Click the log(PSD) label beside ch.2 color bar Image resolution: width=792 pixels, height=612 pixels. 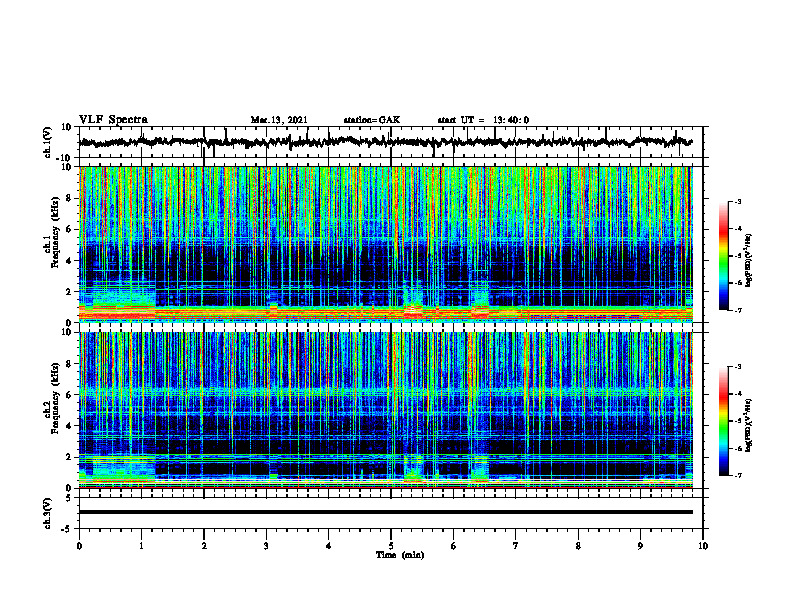pyautogui.click(x=749, y=425)
